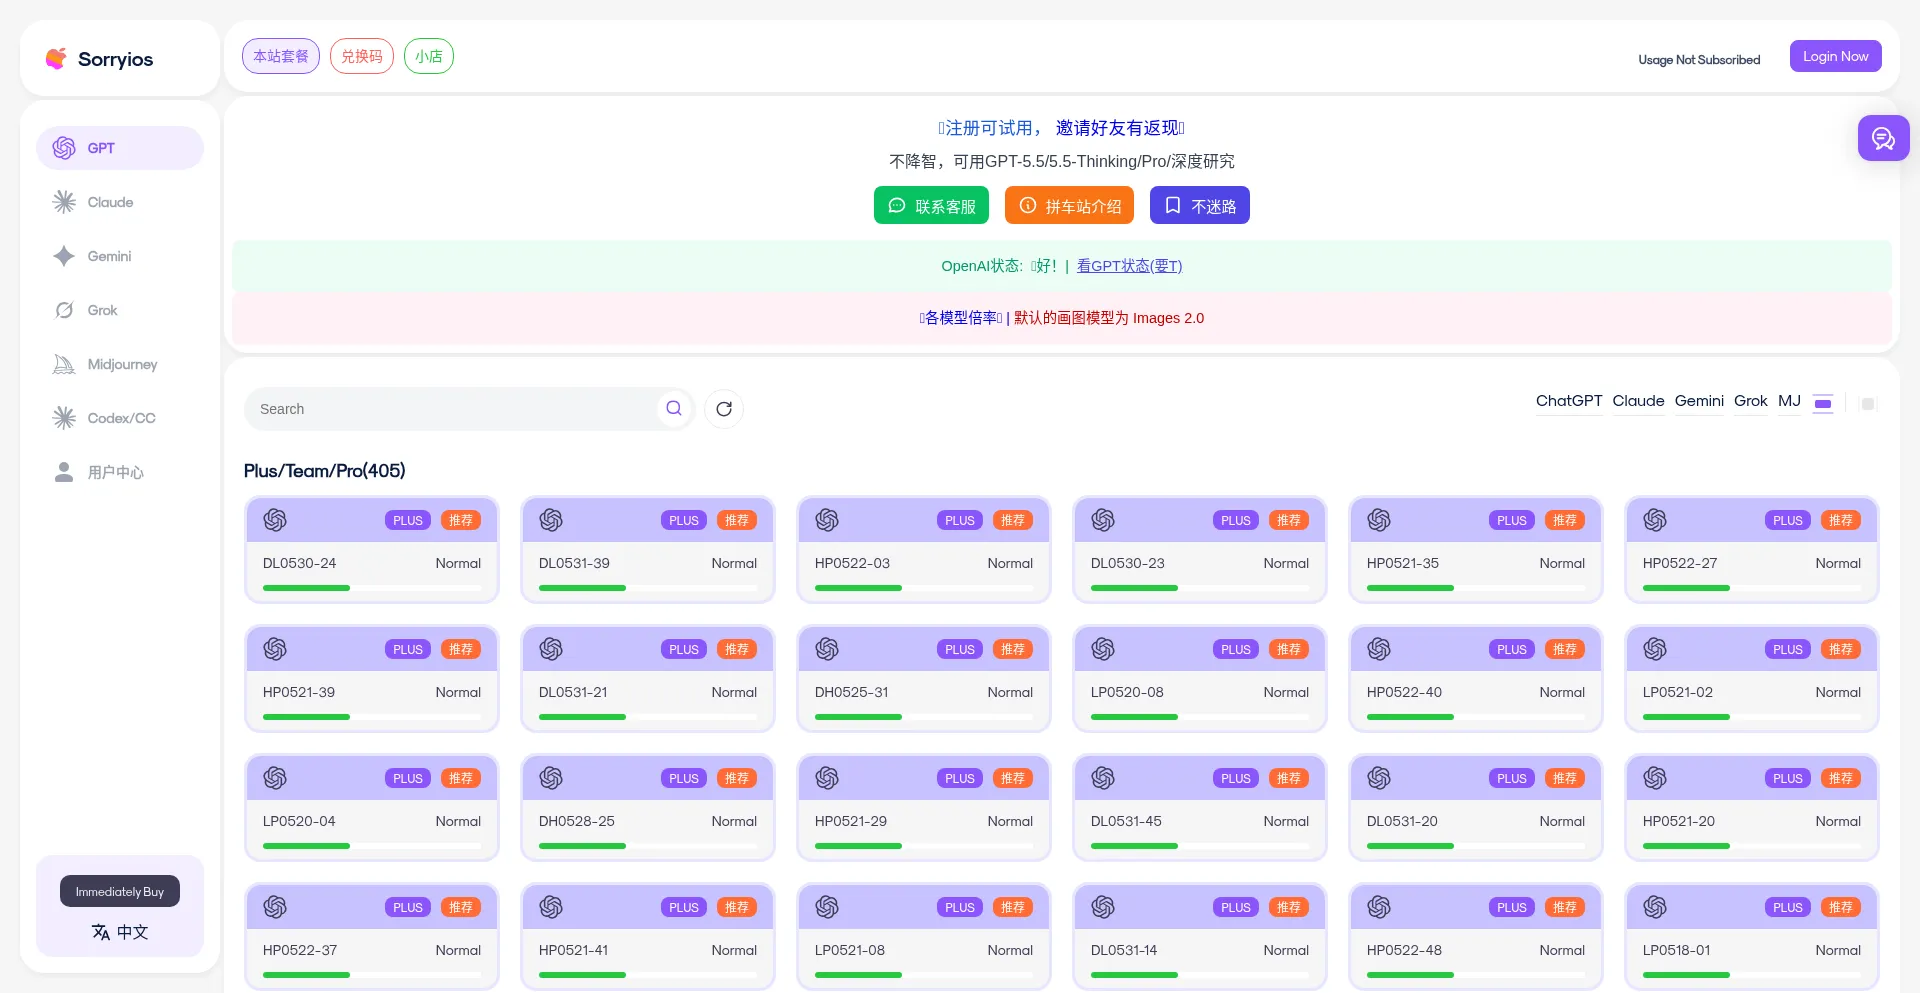Viewport: 1920px width, 993px height.
Task: Open Gemini in the left sidebar
Action: [x=120, y=256]
